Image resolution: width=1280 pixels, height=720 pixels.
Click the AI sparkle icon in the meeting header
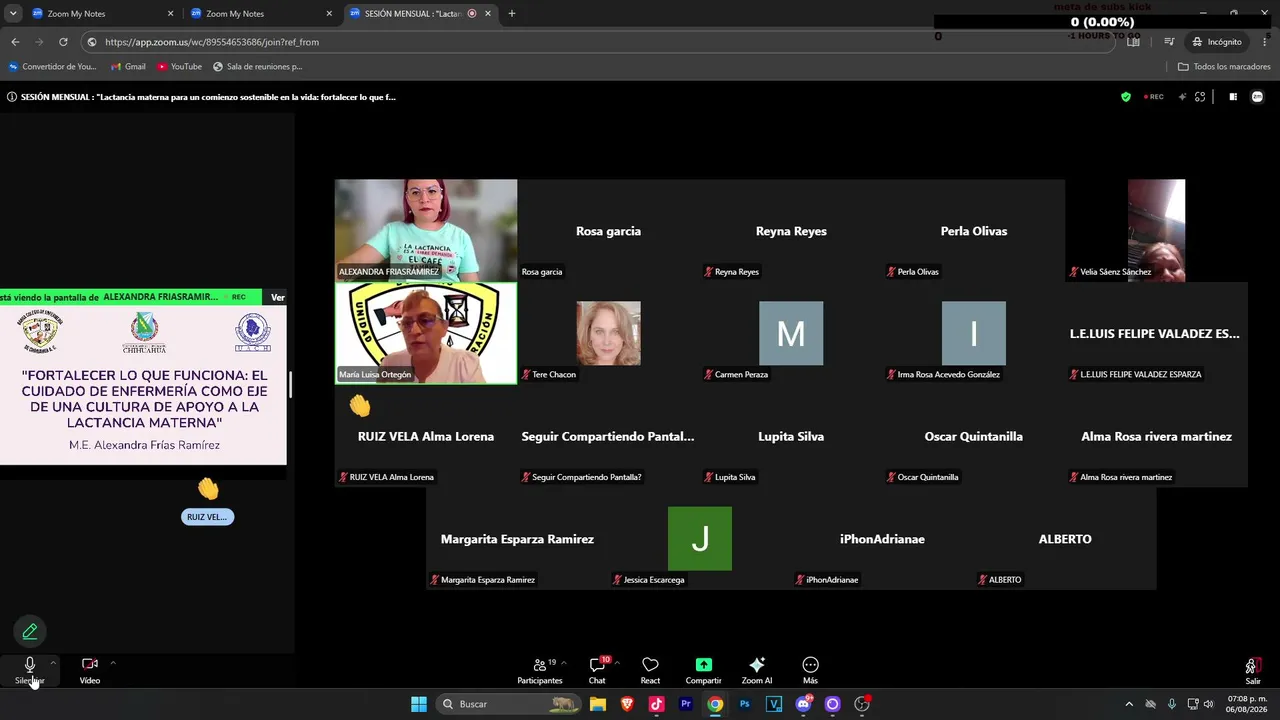click(1182, 97)
